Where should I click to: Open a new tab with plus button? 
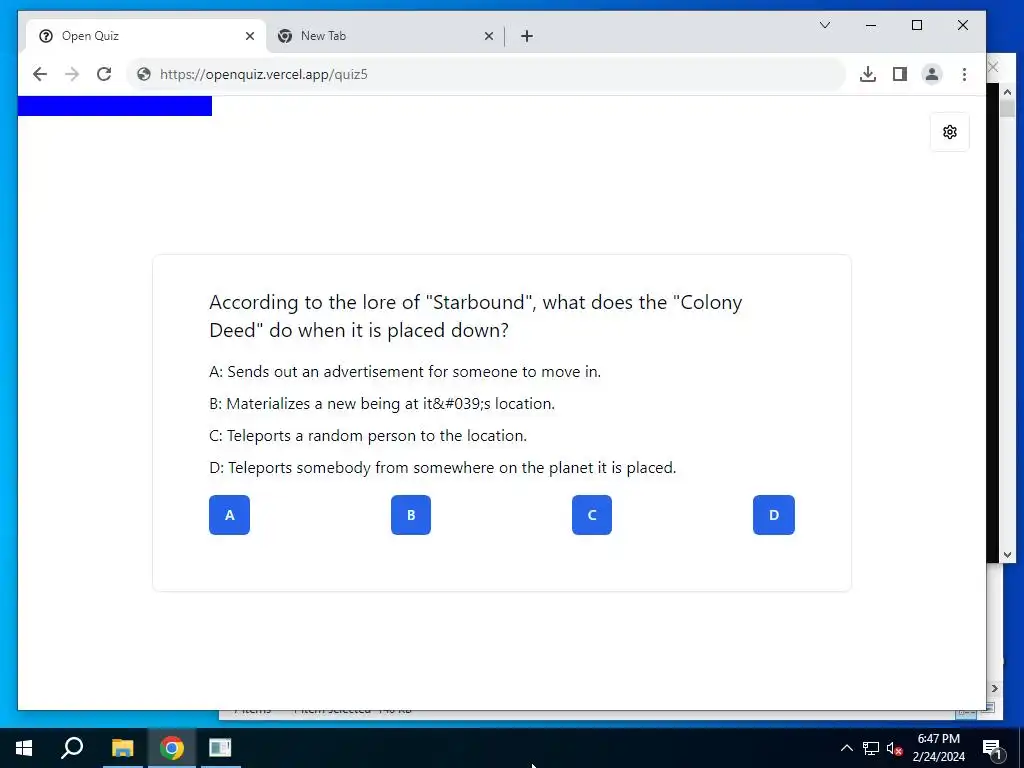tap(527, 36)
